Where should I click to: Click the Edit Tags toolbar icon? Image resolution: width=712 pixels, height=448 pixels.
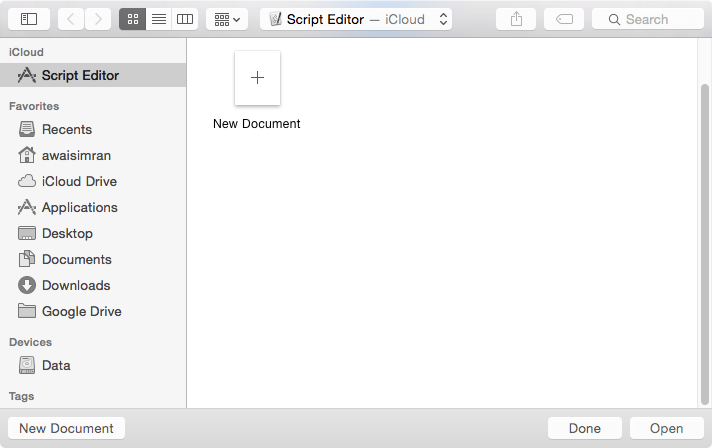tap(564, 19)
